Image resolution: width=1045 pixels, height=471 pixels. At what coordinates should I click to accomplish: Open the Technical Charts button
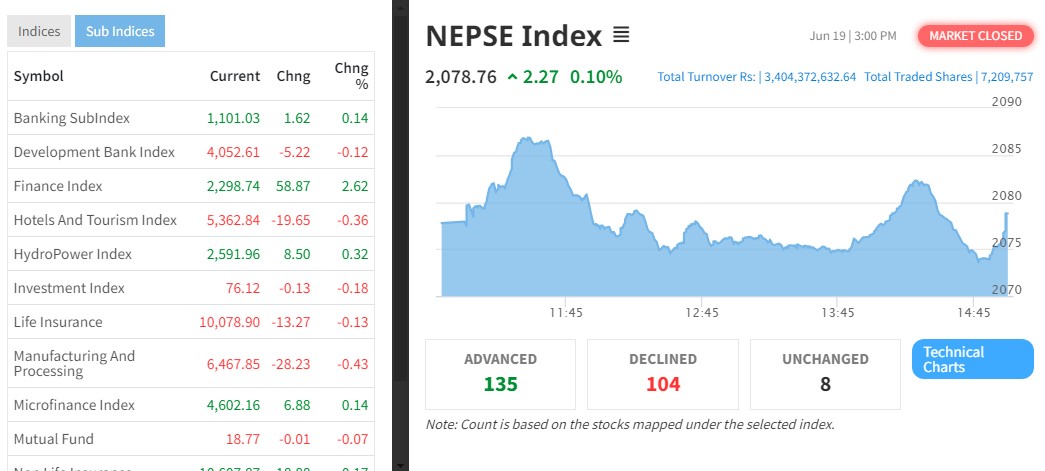point(972,360)
